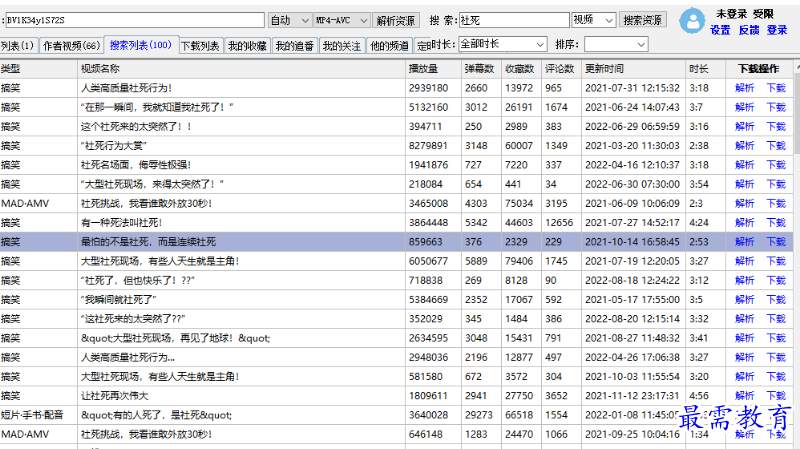Click the 解析资源 button

[x=396, y=20]
